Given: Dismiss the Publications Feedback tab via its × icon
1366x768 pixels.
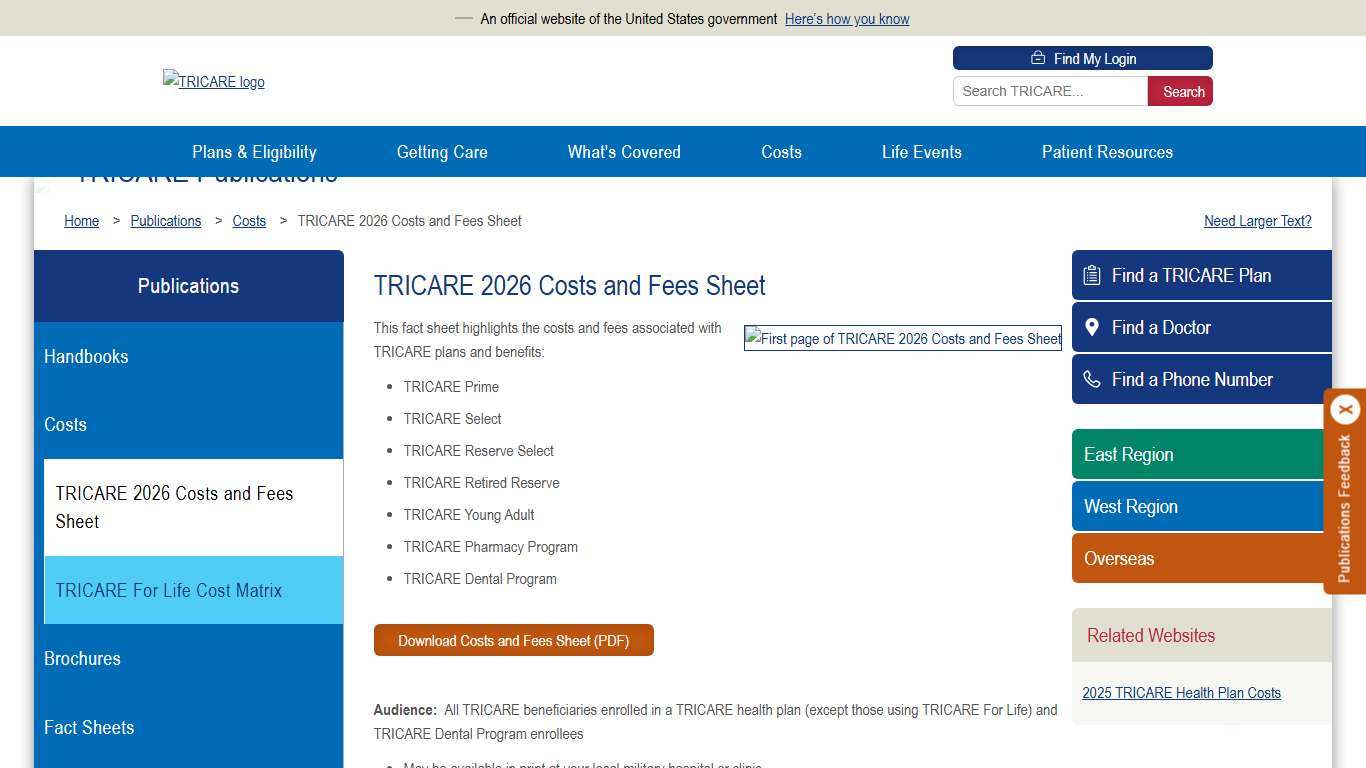Looking at the screenshot, I should point(1345,409).
